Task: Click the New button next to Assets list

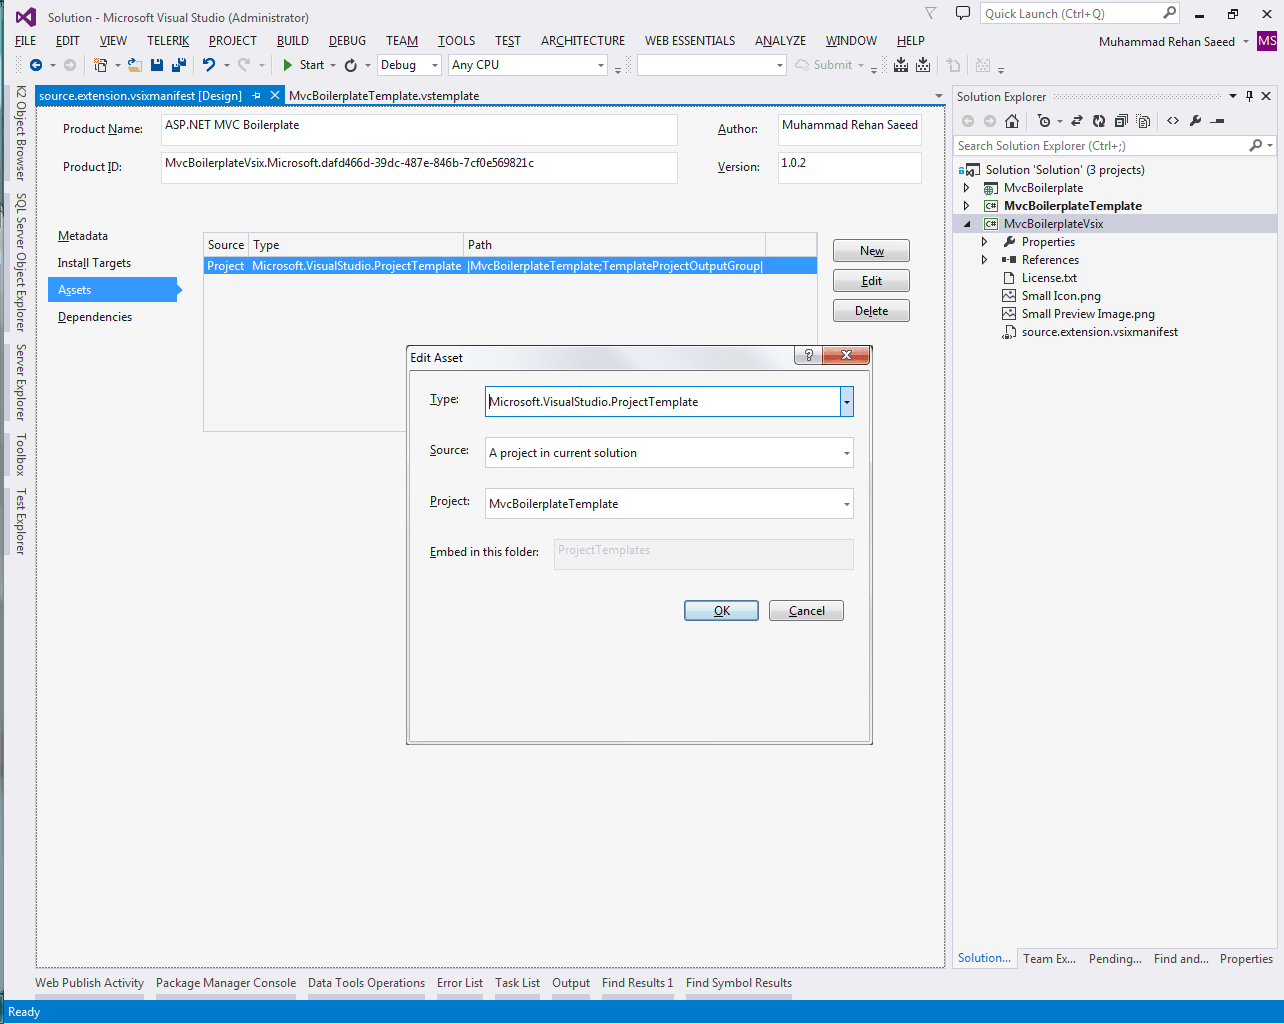Action: [x=870, y=250]
